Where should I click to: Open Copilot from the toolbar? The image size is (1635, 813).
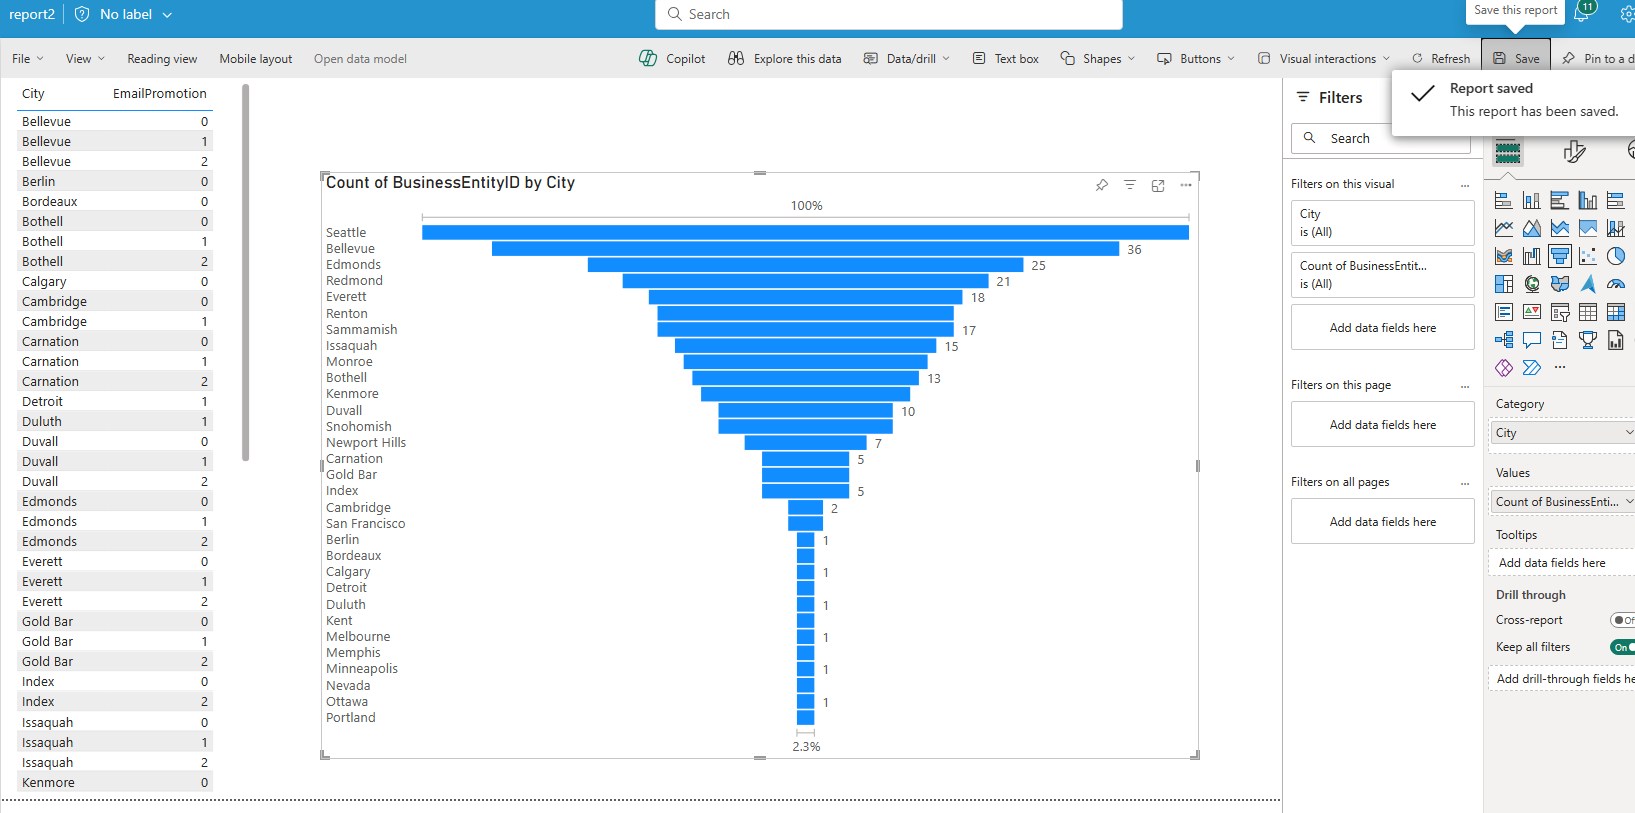pos(672,59)
